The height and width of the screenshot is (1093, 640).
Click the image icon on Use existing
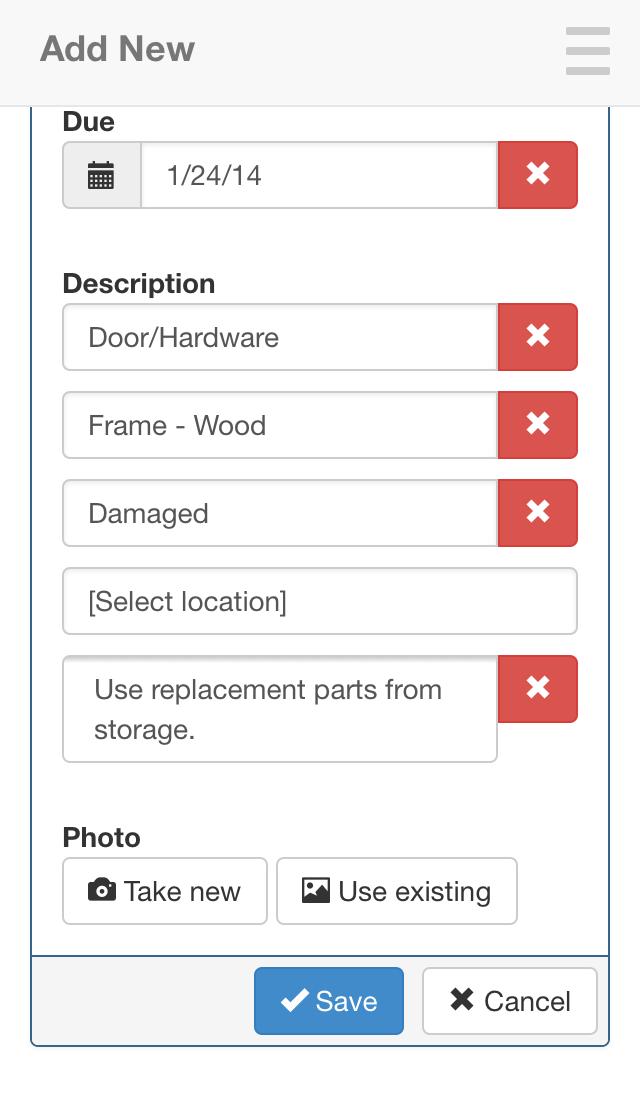click(316, 890)
